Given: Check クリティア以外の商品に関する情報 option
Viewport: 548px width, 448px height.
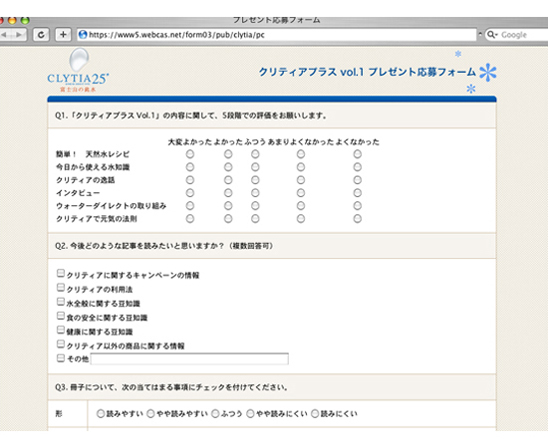Looking at the screenshot, I should pyautogui.click(x=61, y=344).
